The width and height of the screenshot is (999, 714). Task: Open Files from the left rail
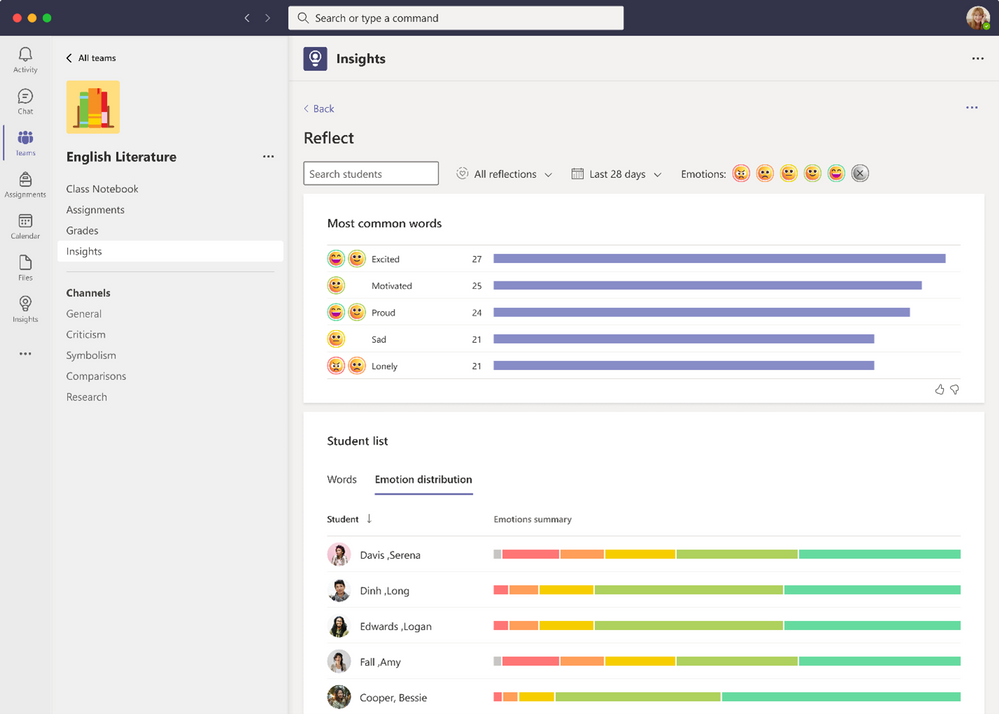[x=25, y=267]
